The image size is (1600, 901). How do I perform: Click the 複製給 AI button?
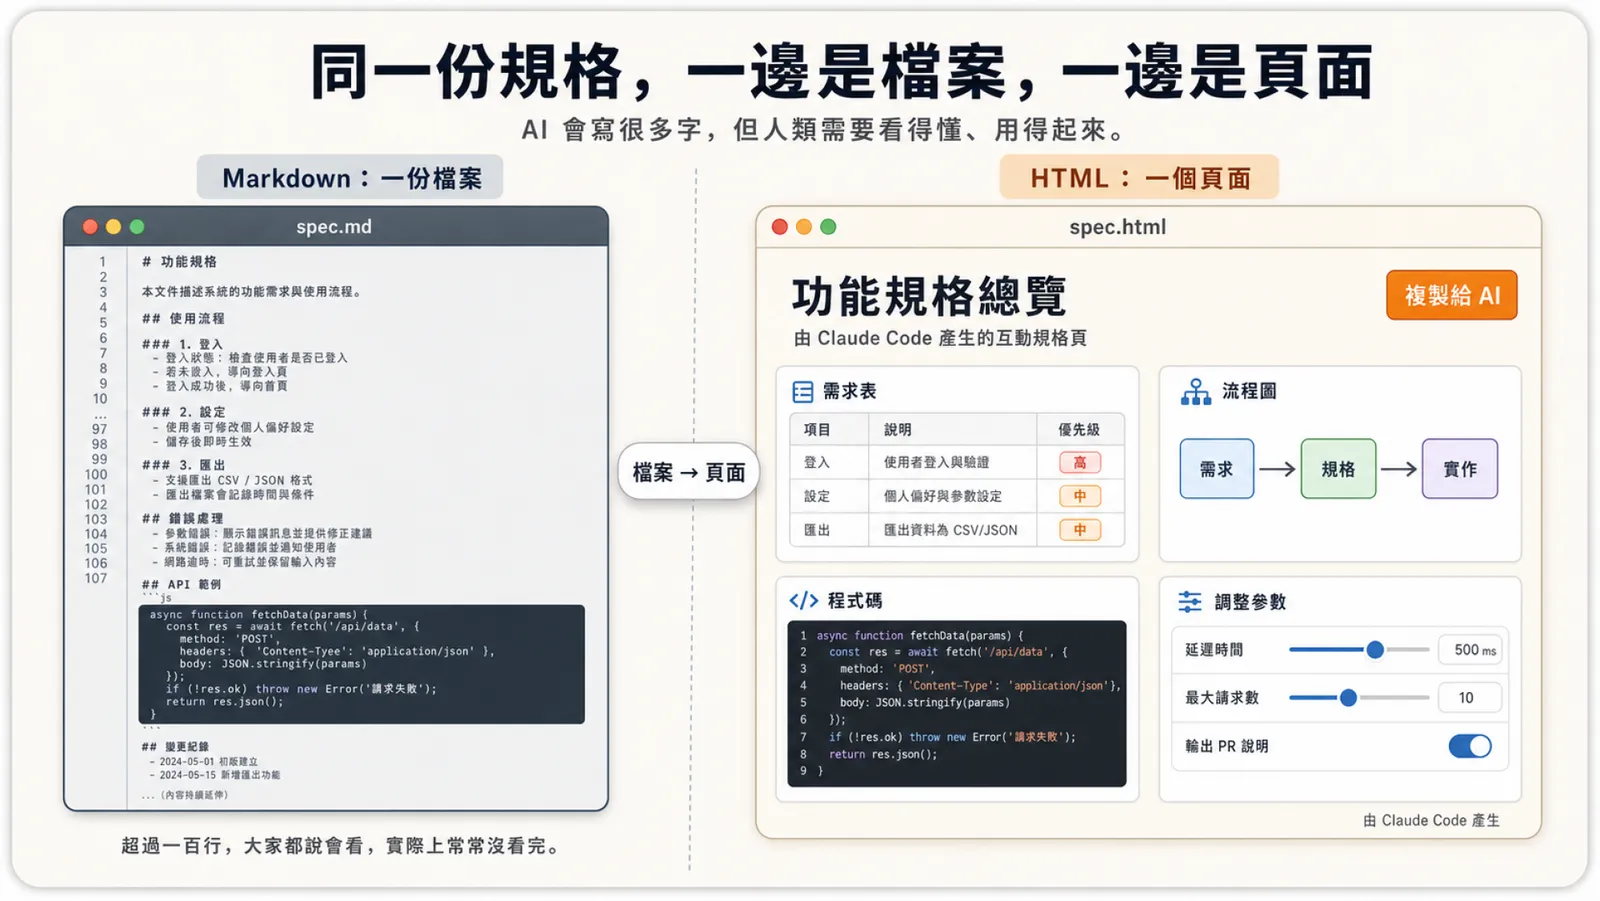[1452, 295]
